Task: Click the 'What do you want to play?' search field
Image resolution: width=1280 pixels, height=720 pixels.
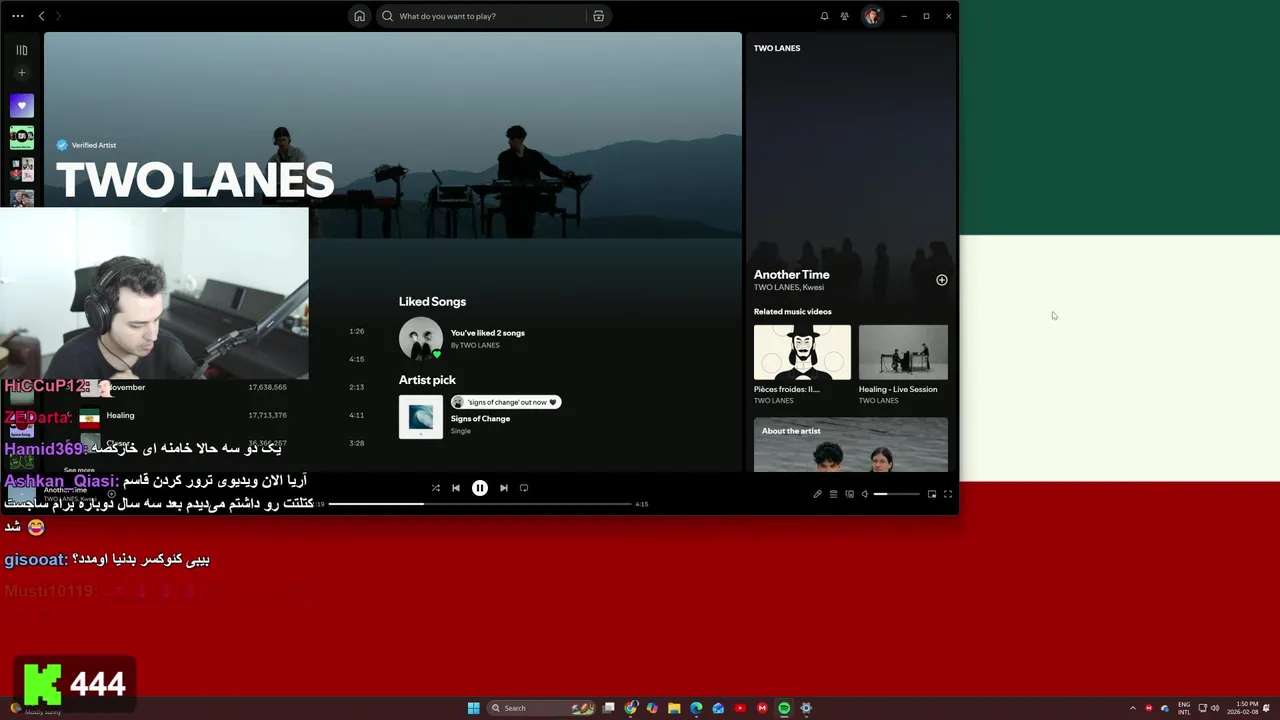Action: 480,16
